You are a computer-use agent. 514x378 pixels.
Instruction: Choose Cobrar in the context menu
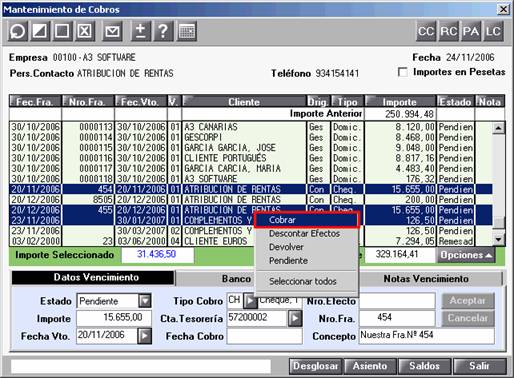pyautogui.click(x=307, y=220)
